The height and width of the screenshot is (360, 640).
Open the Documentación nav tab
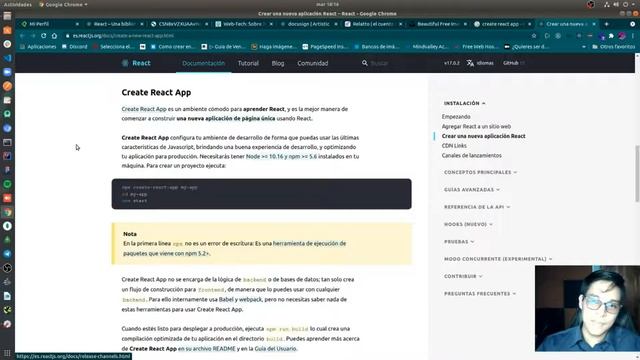click(203, 63)
